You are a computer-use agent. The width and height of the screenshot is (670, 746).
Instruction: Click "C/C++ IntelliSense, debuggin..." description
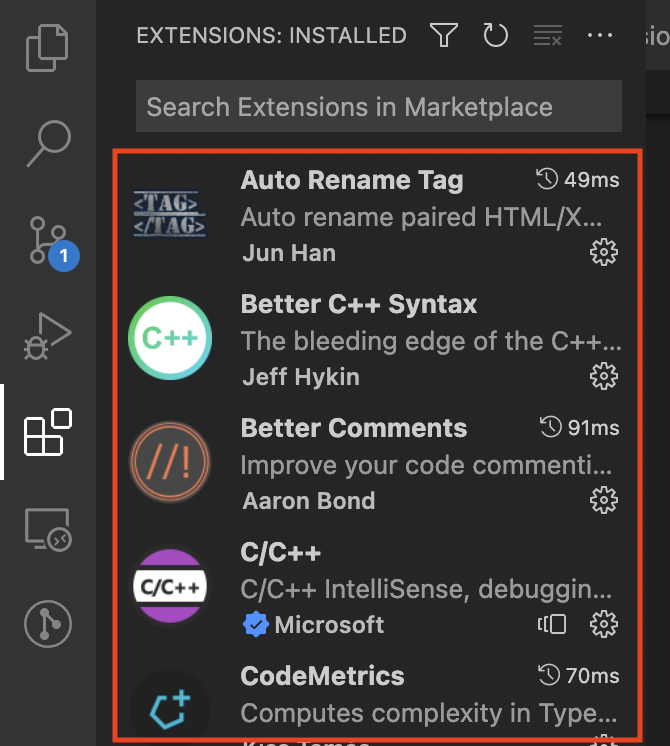tap(426, 589)
